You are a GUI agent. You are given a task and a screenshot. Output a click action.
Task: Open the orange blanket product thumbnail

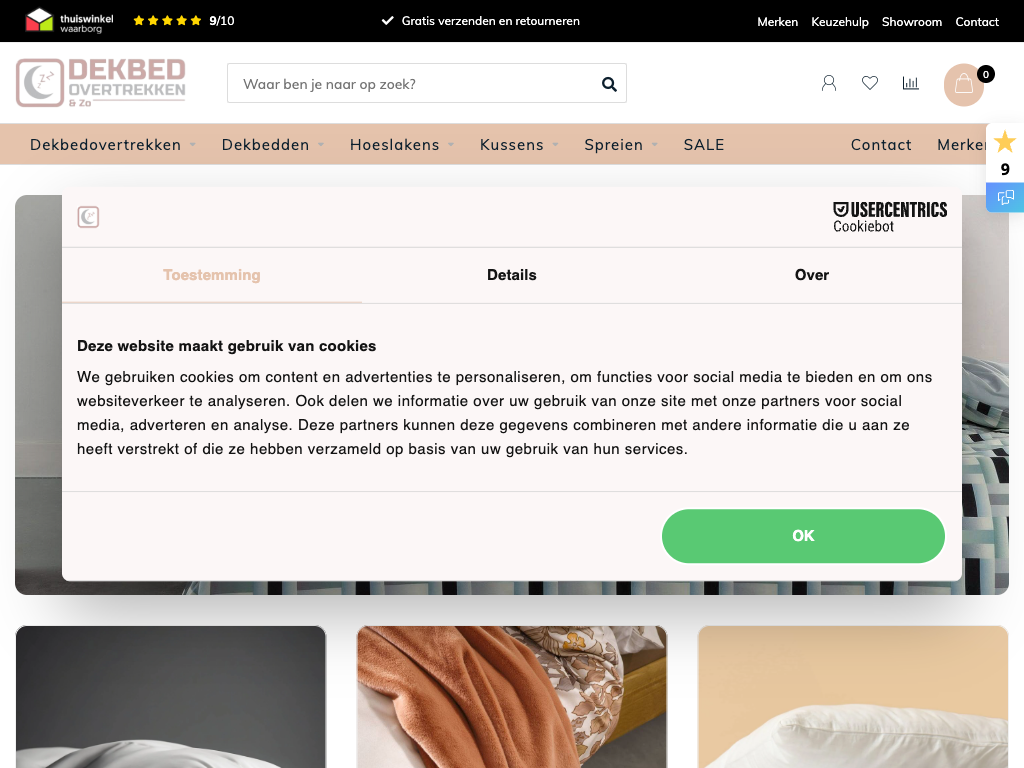(511, 697)
